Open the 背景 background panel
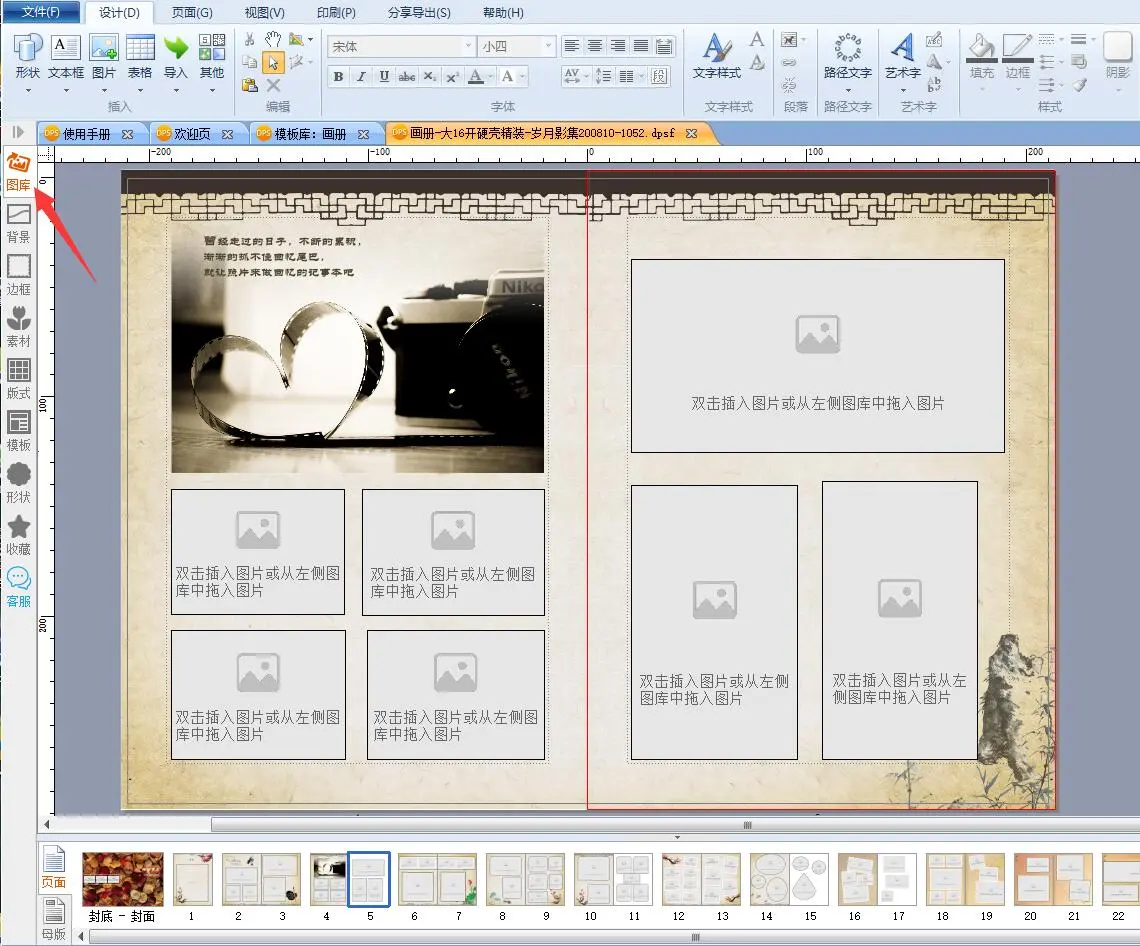Viewport: 1140px width, 946px height. tap(18, 222)
